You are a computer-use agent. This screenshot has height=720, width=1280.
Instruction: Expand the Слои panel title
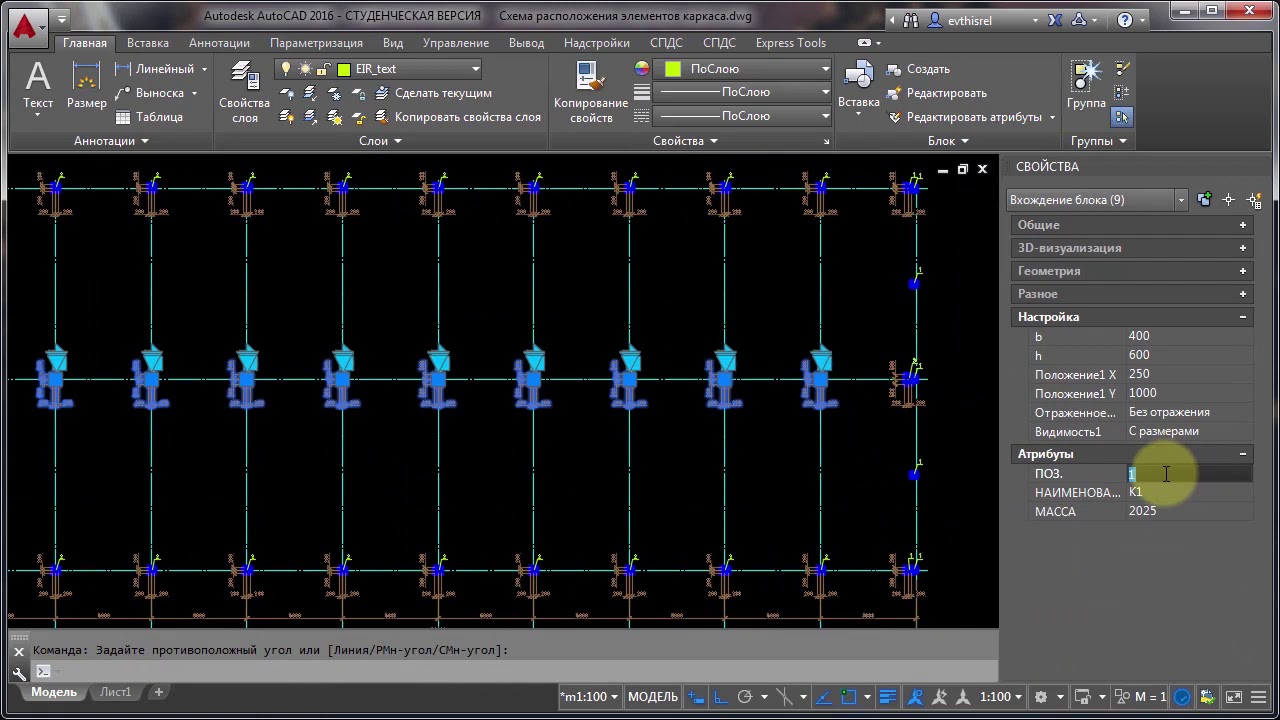coord(380,141)
